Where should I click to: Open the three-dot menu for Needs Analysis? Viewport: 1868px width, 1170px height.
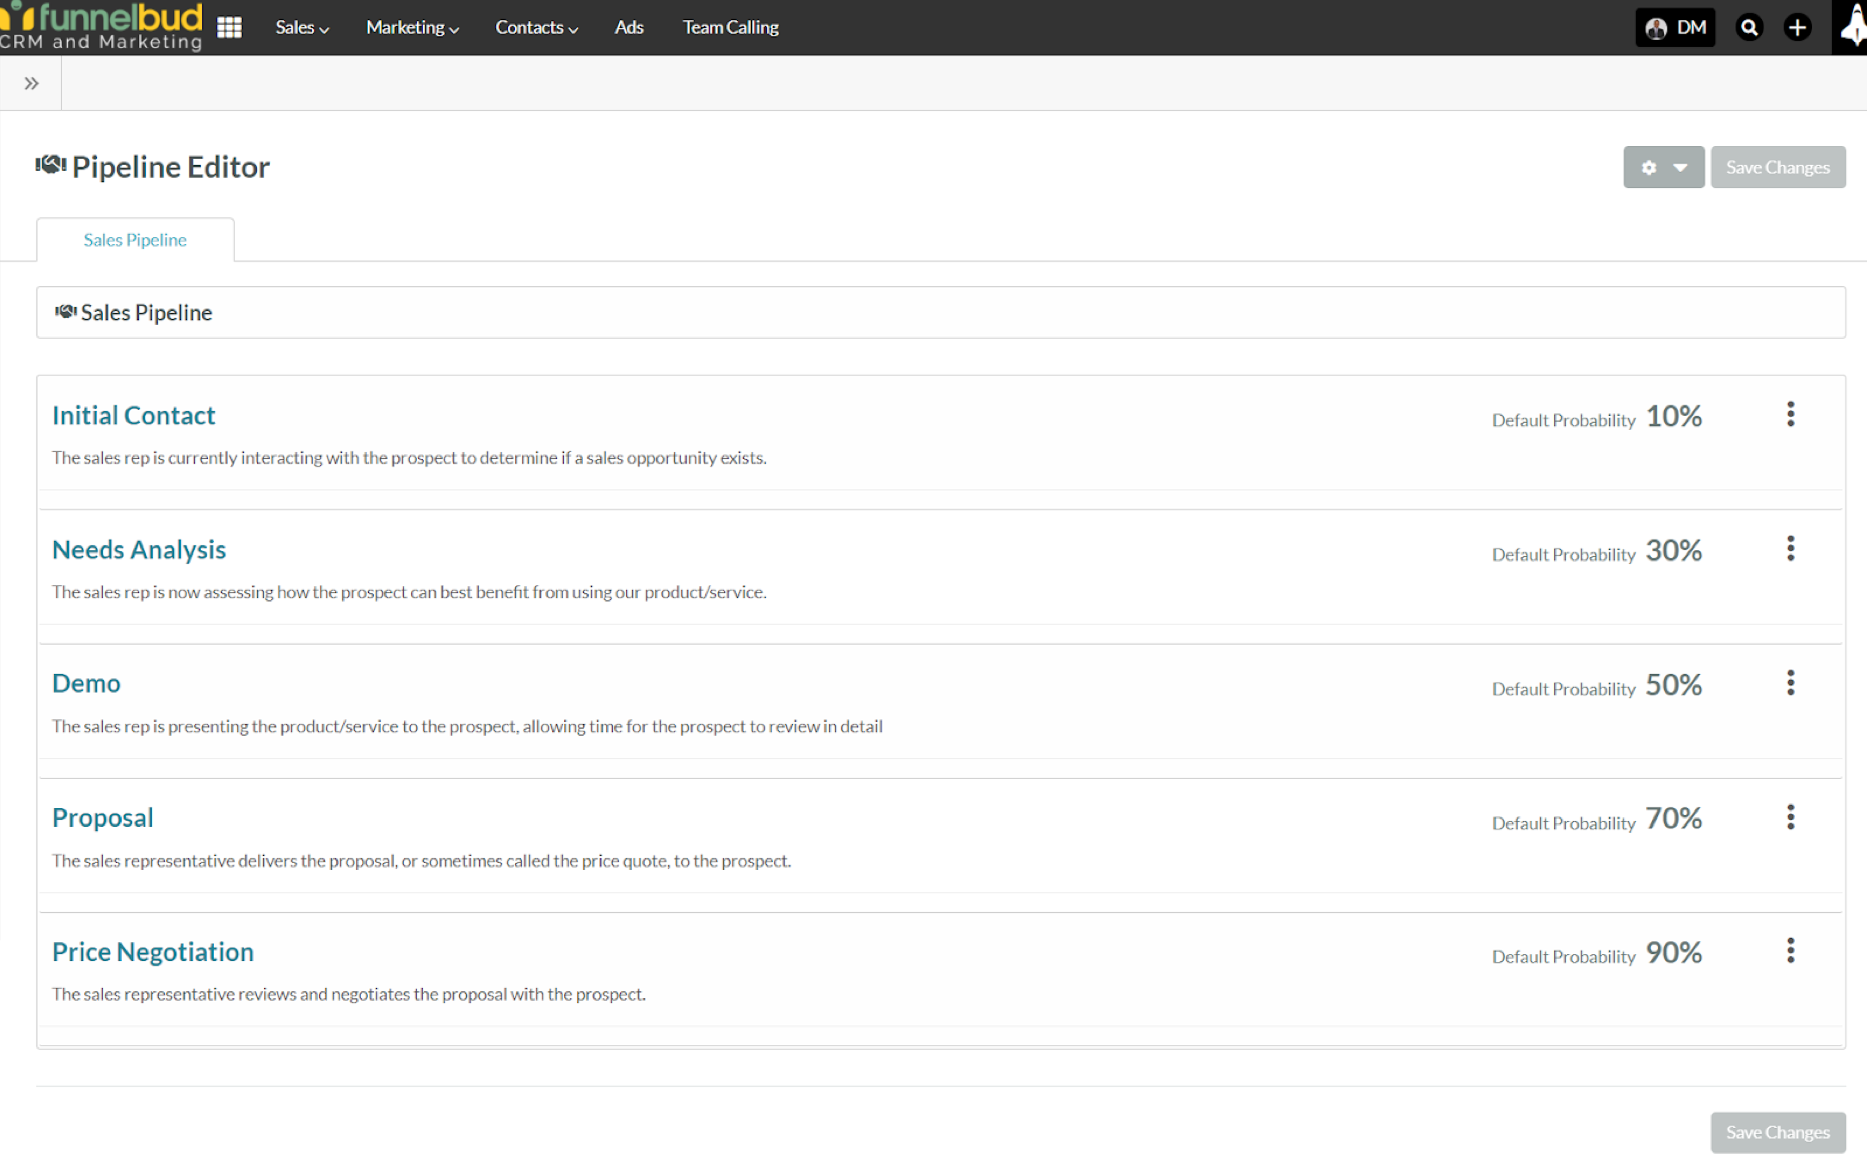pos(1791,548)
